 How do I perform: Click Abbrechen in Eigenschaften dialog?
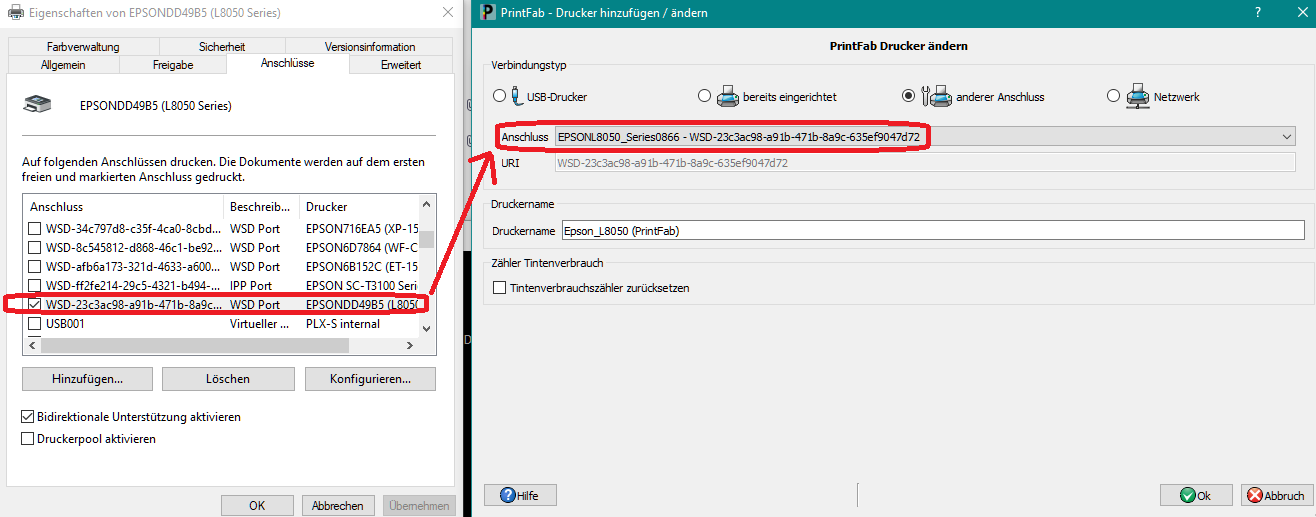click(338, 505)
